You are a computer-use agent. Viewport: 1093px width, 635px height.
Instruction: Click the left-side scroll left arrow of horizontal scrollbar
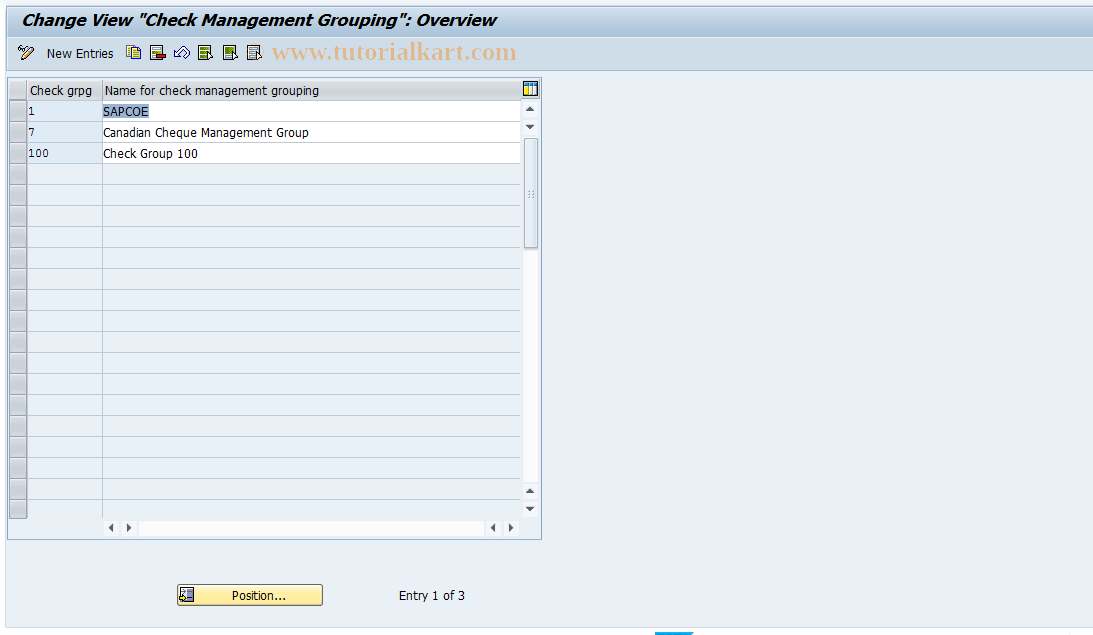(111, 528)
